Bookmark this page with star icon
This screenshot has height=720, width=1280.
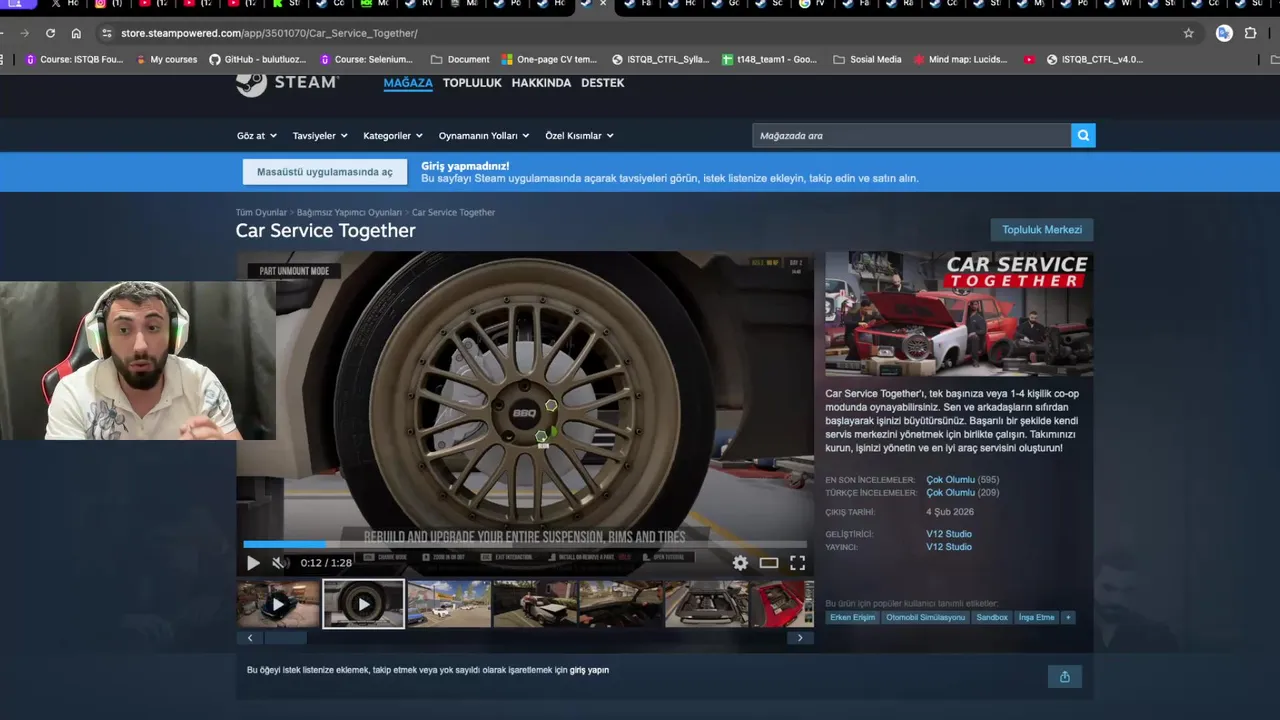pyautogui.click(x=1188, y=33)
